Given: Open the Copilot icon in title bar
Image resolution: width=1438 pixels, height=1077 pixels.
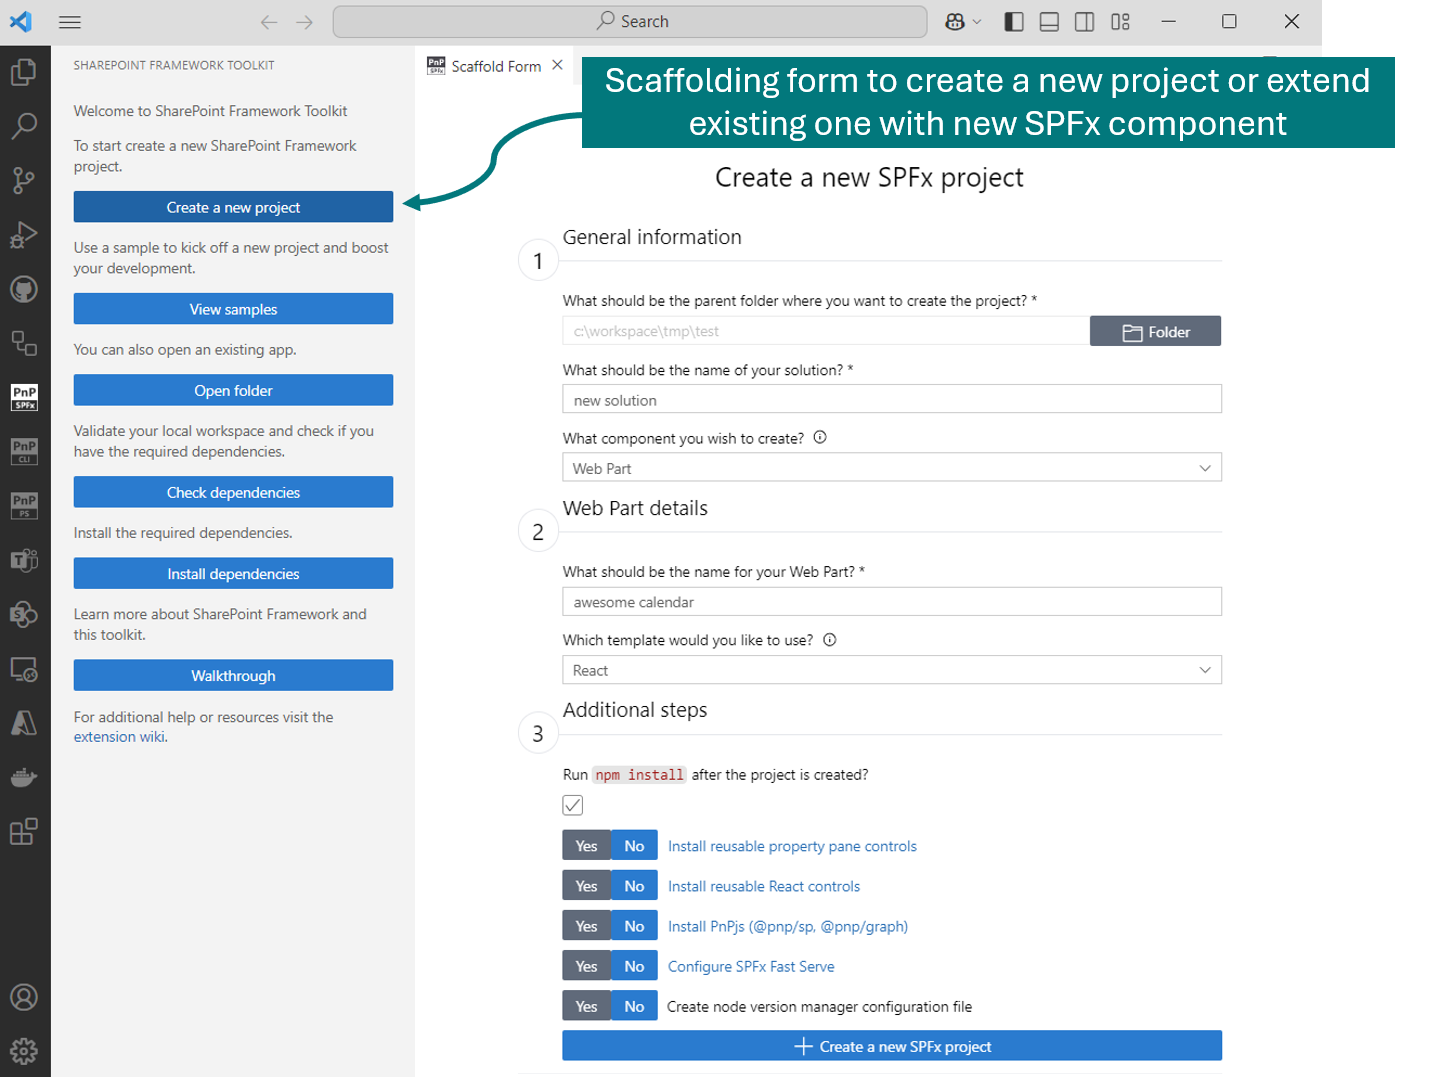Looking at the screenshot, I should 955,22.
